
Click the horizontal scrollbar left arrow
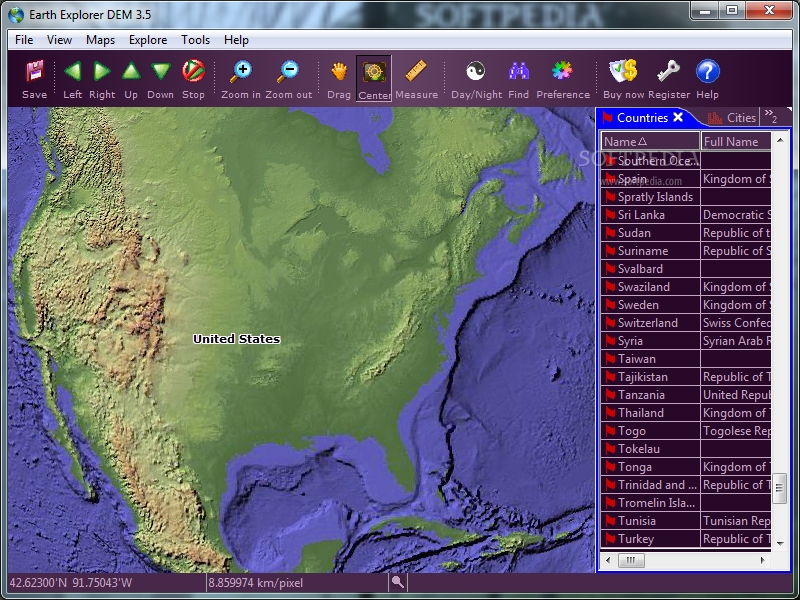tap(608, 560)
